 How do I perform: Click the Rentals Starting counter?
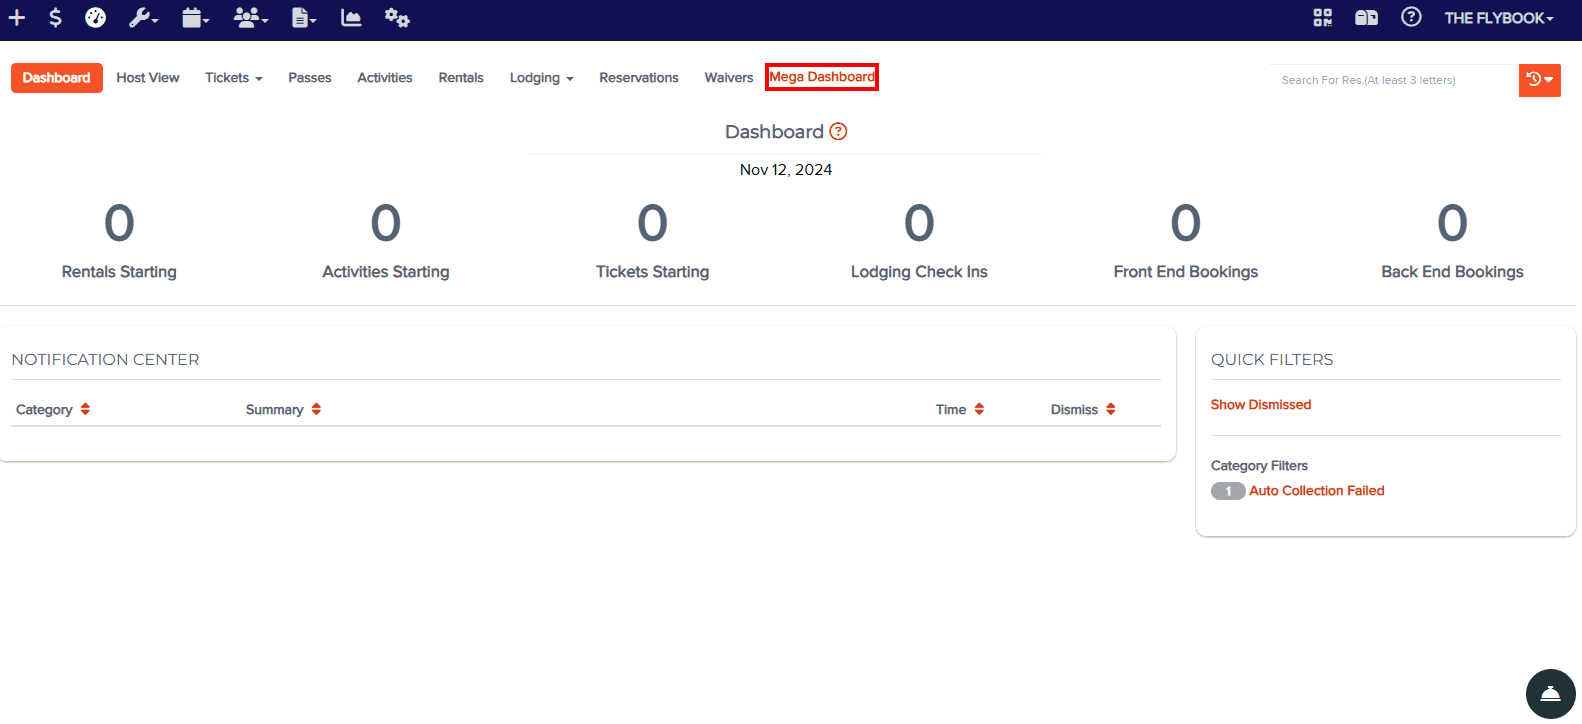pyautogui.click(x=119, y=240)
